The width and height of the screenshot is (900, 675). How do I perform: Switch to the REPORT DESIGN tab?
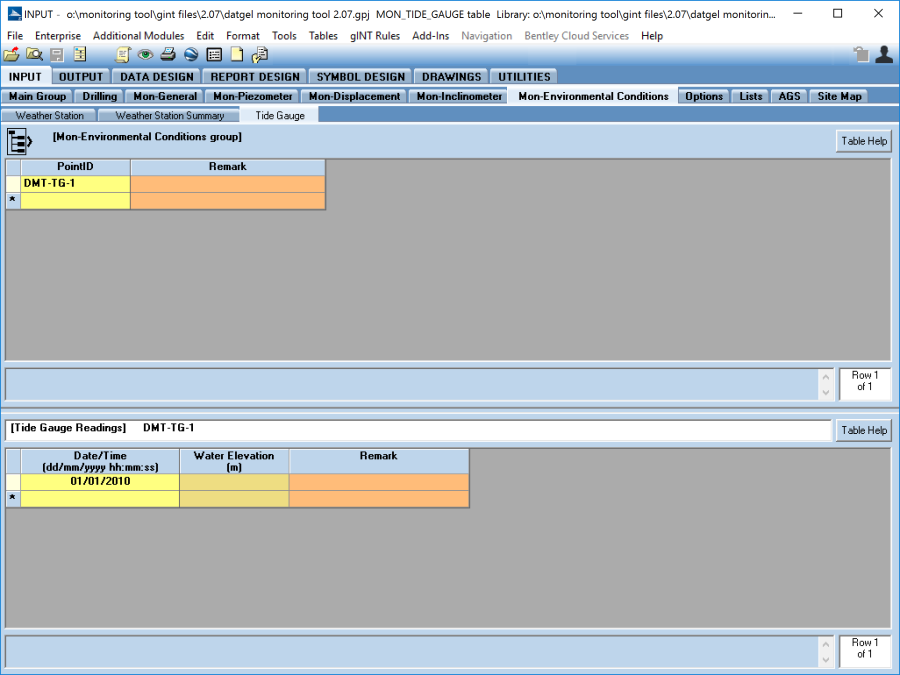point(255,77)
